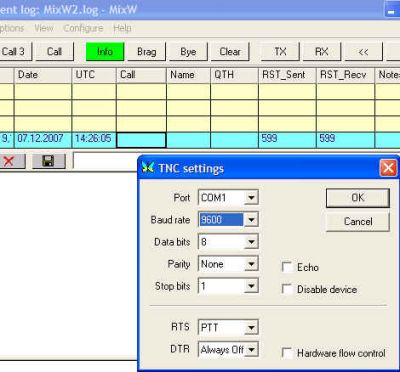
Task: Close the TNC settings dialog
Action: point(388,168)
